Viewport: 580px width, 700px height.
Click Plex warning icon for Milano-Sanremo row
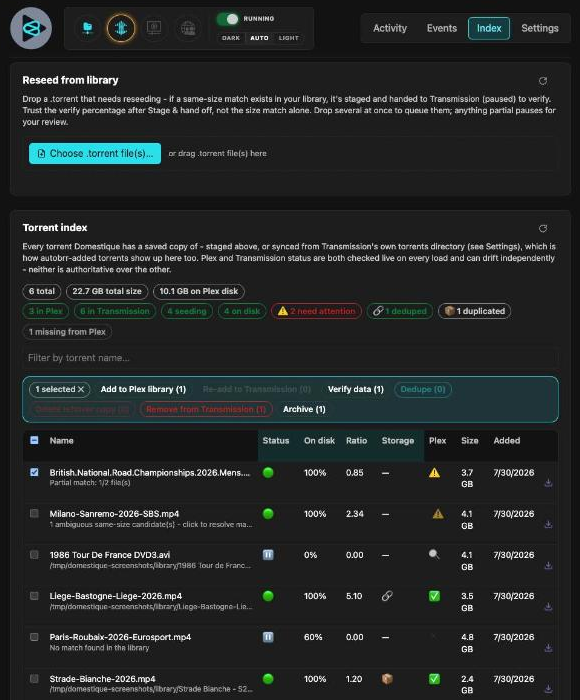438,514
